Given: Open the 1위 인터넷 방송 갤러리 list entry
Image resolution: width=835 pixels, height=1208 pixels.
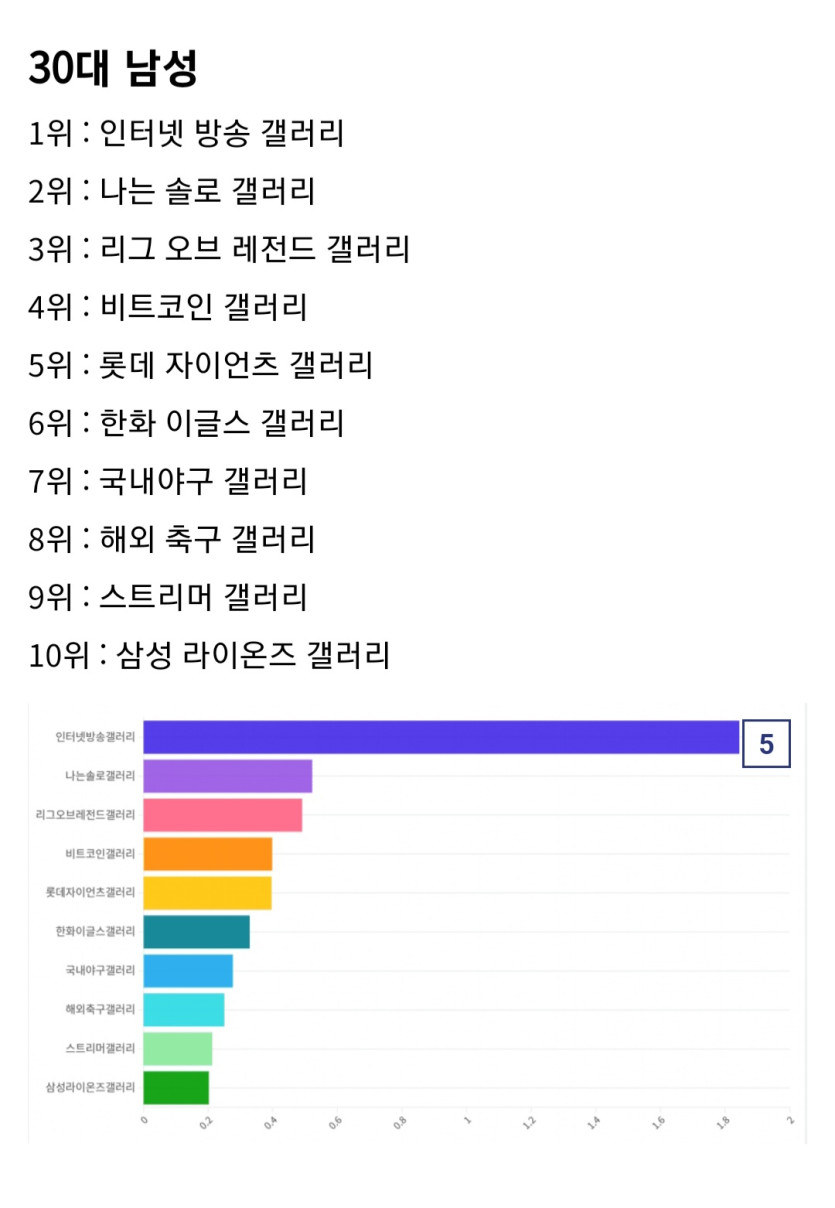Looking at the screenshot, I should point(186,133).
